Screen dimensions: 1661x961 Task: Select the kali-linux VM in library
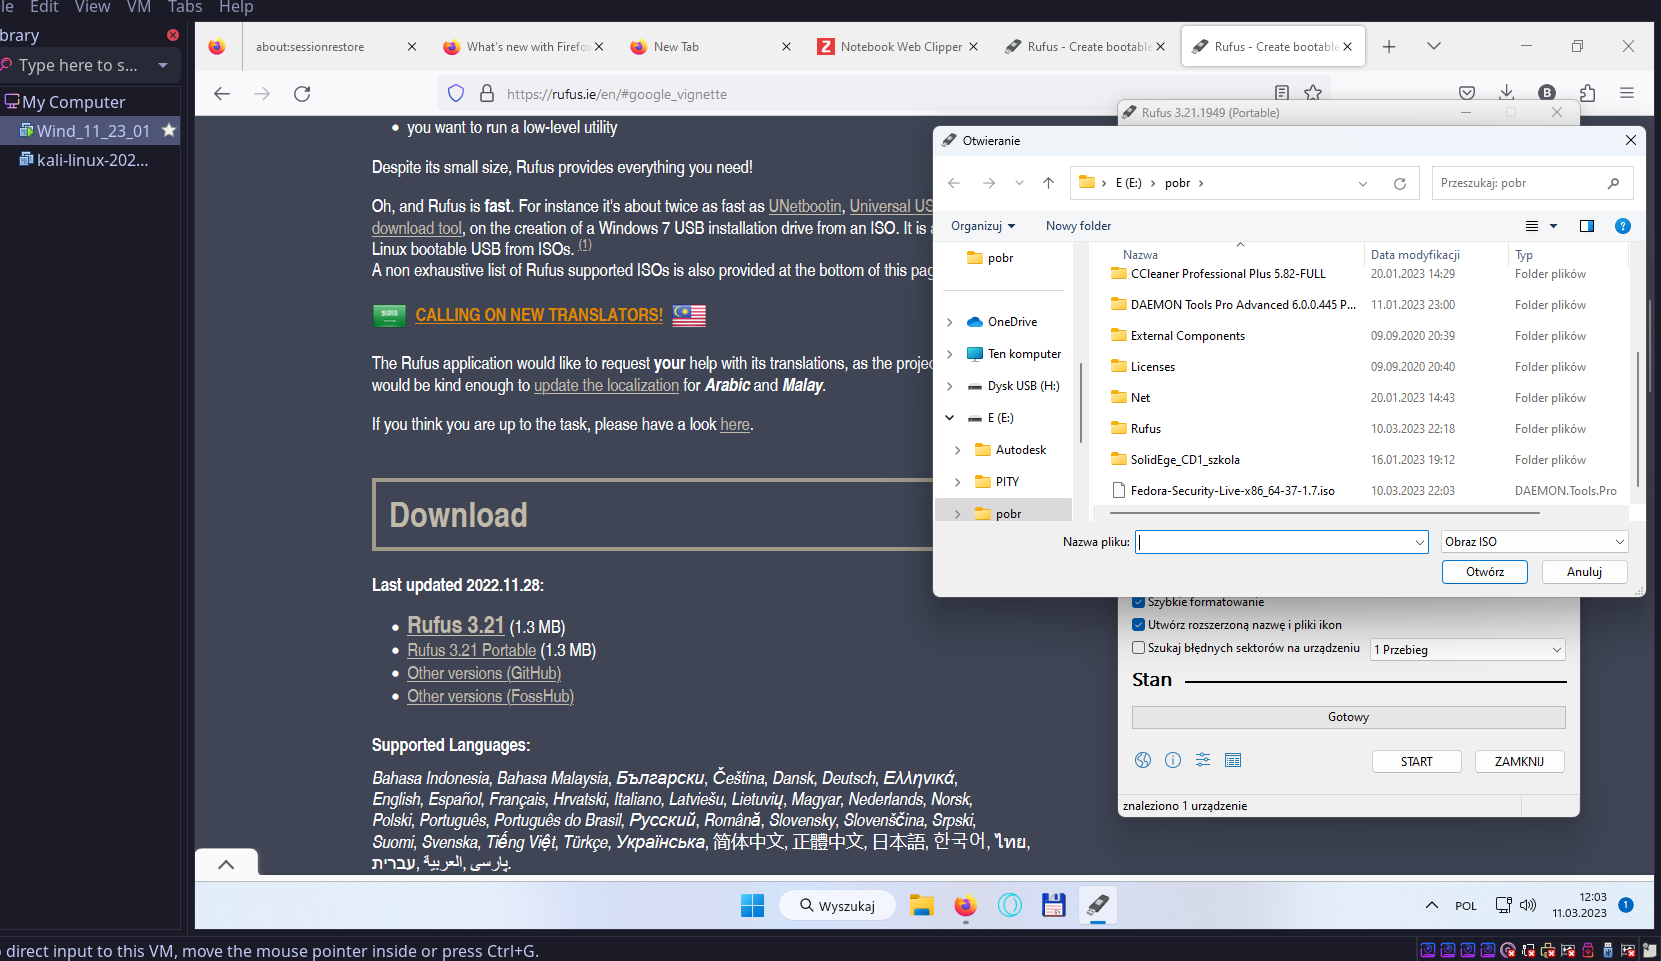[x=90, y=160]
